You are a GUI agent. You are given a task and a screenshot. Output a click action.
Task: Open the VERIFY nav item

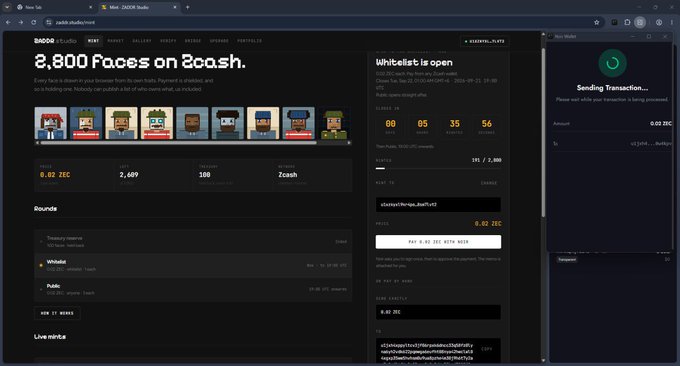(168, 41)
